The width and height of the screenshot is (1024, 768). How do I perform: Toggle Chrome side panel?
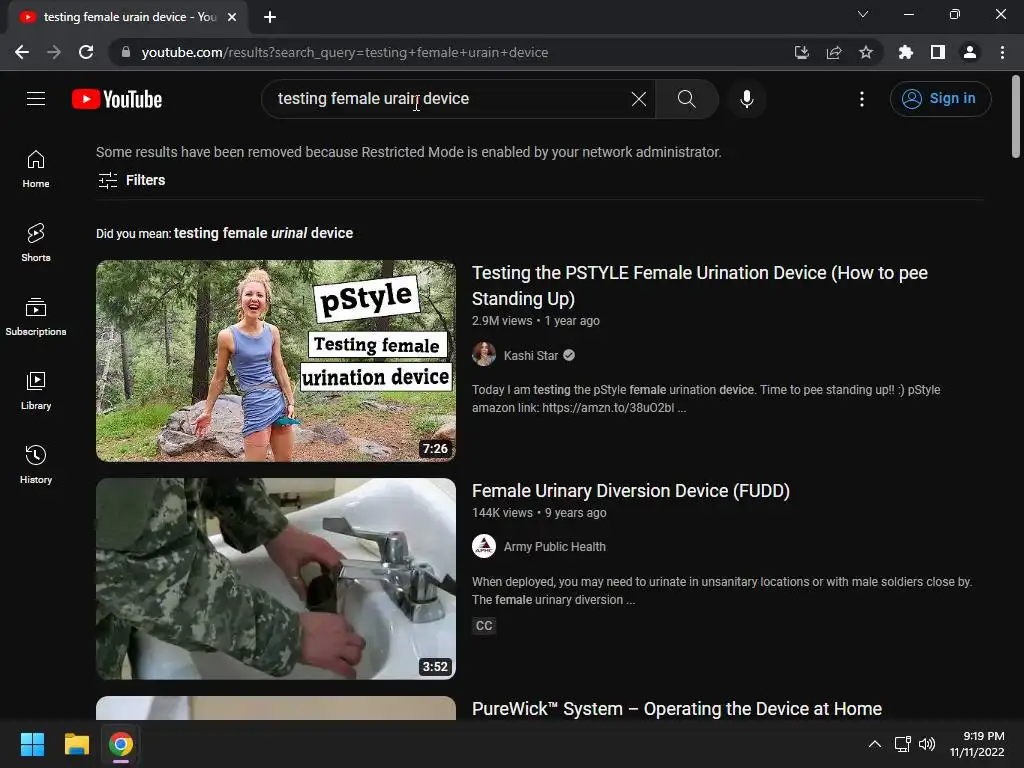coord(937,52)
